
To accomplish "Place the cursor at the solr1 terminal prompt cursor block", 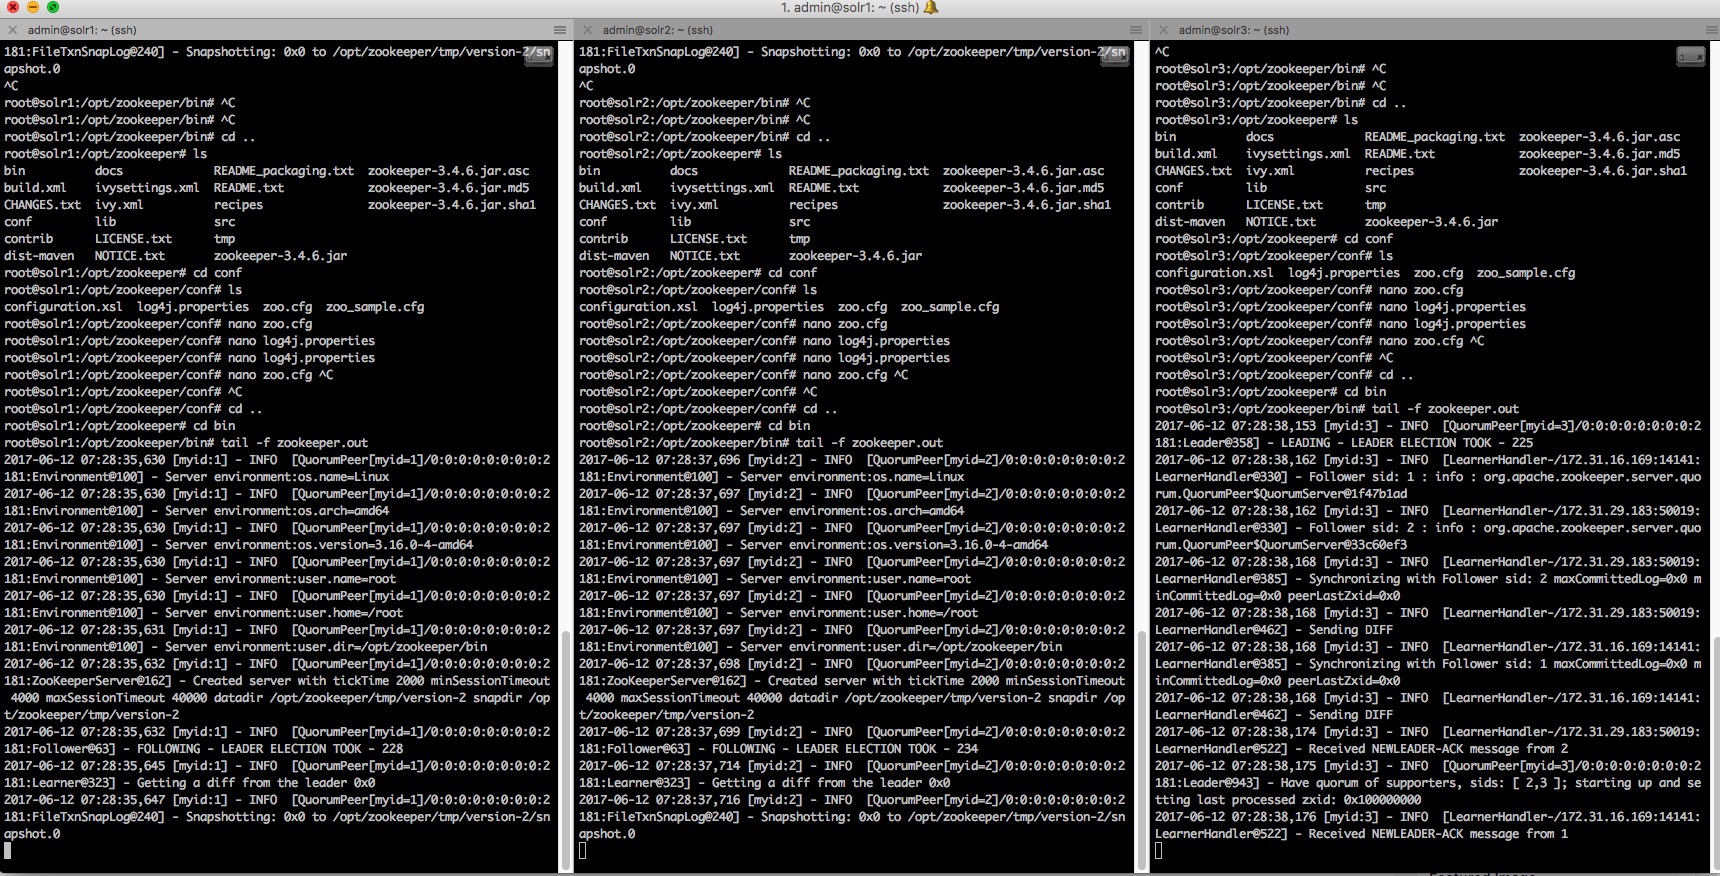I will [x=8, y=851].
